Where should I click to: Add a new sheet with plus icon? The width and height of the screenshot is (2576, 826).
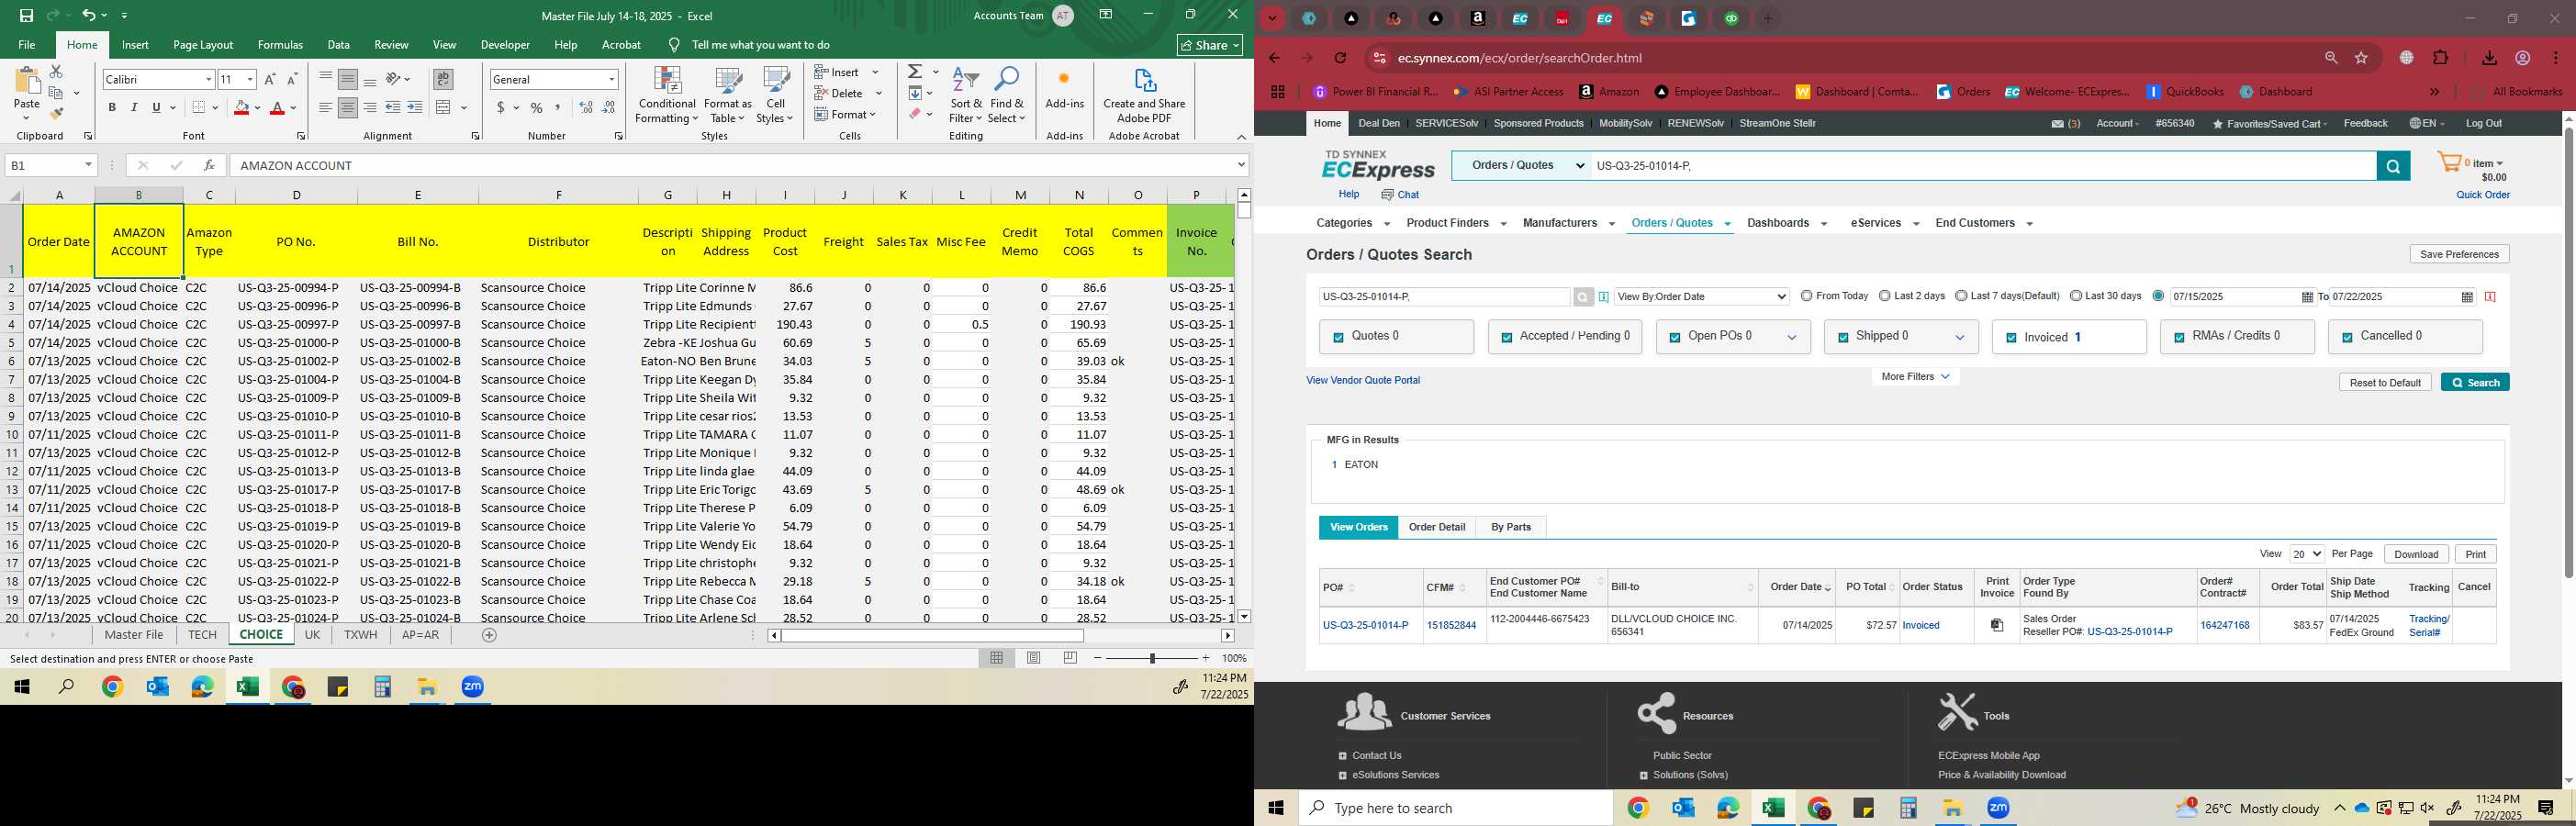pyautogui.click(x=489, y=635)
